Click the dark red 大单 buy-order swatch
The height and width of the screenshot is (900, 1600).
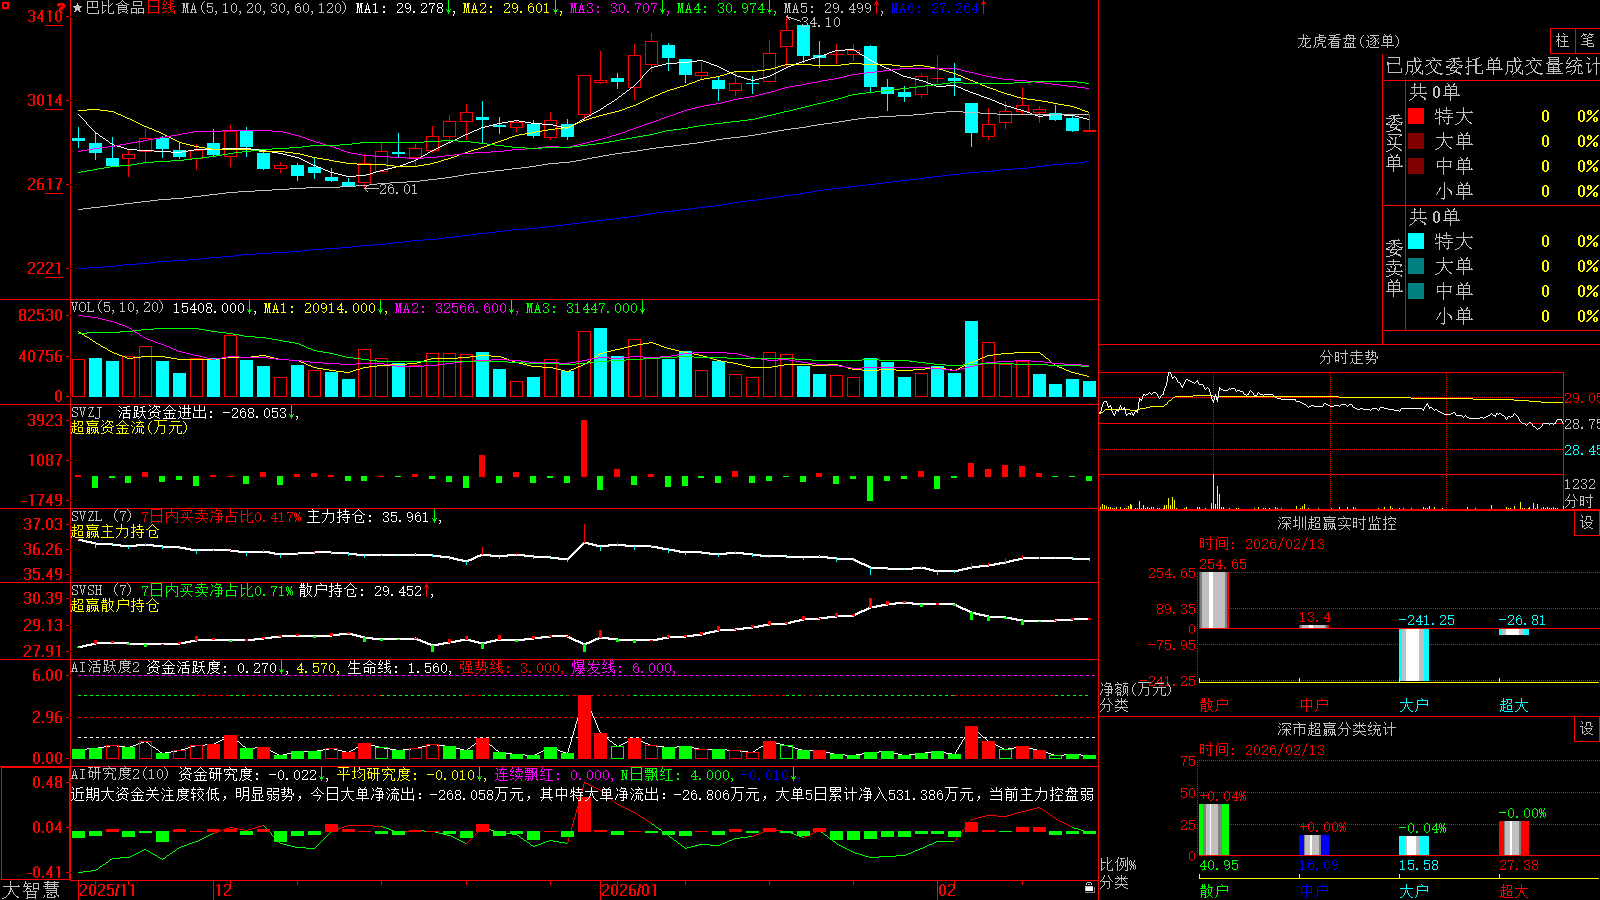pyautogui.click(x=1416, y=141)
